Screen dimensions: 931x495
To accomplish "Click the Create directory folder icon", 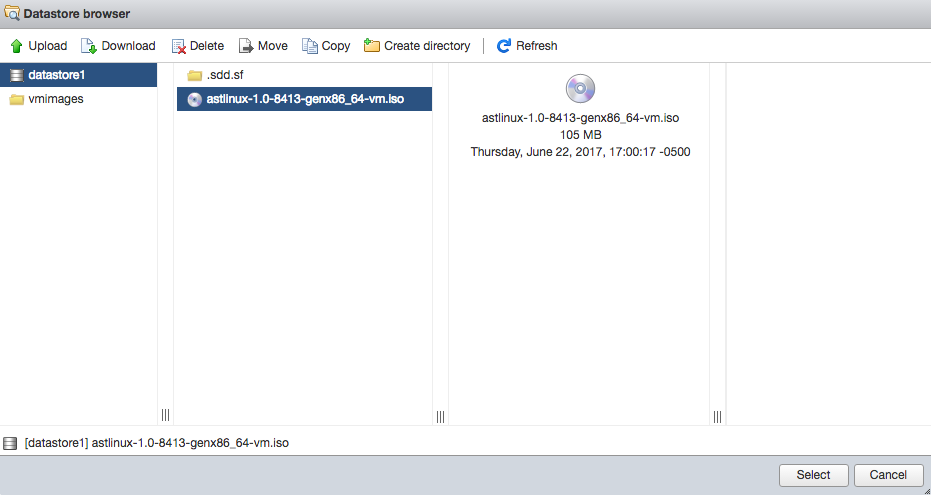I will (372, 45).
